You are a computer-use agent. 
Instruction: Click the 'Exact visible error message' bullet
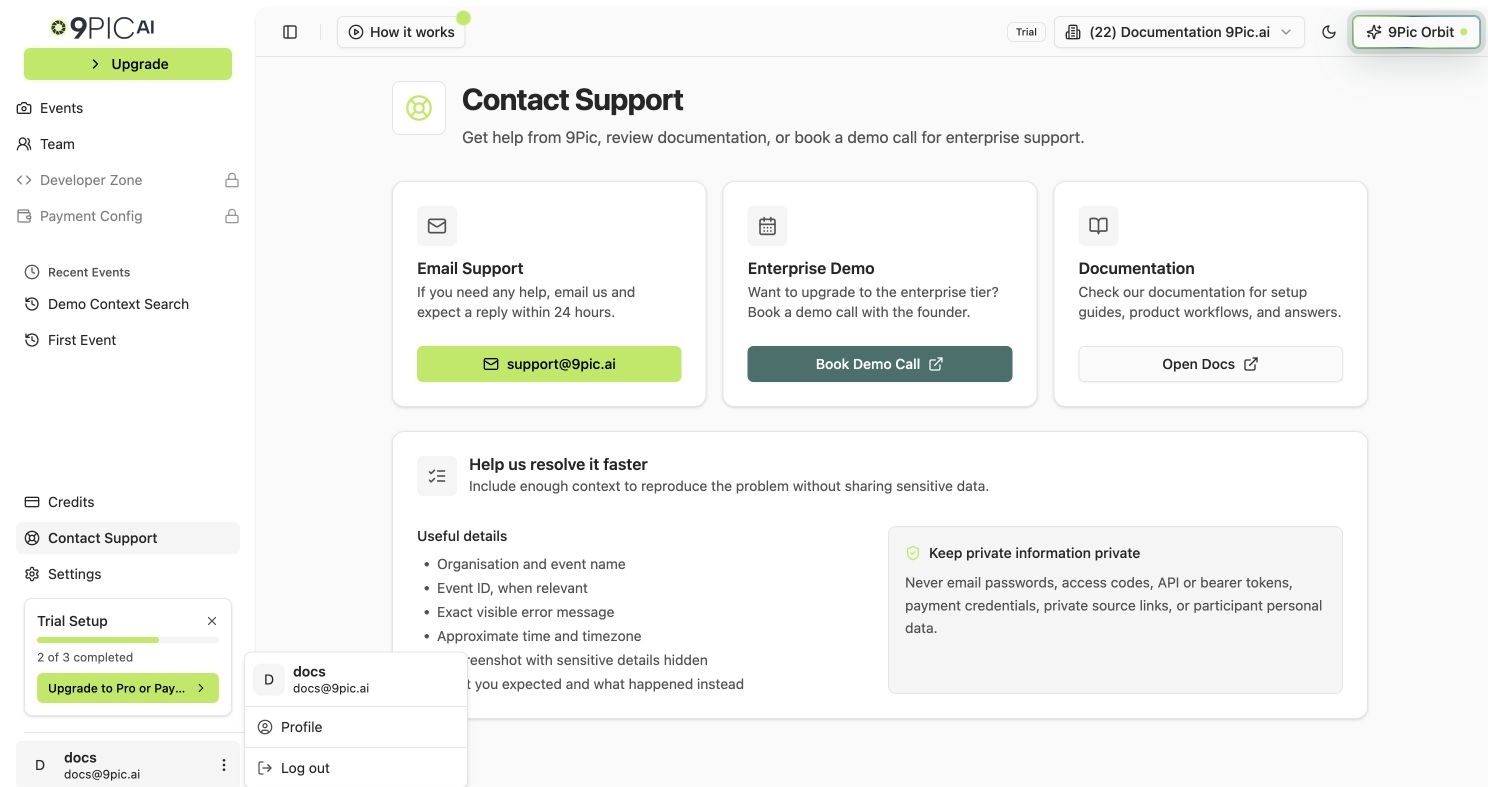coord(526,612)
